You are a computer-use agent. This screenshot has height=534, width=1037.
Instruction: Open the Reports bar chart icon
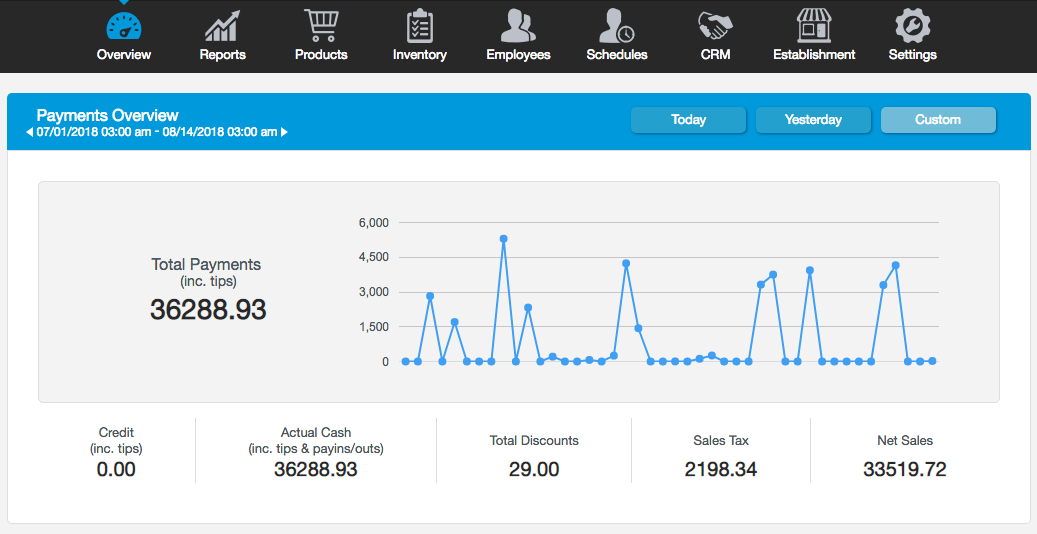click(222, 24)
